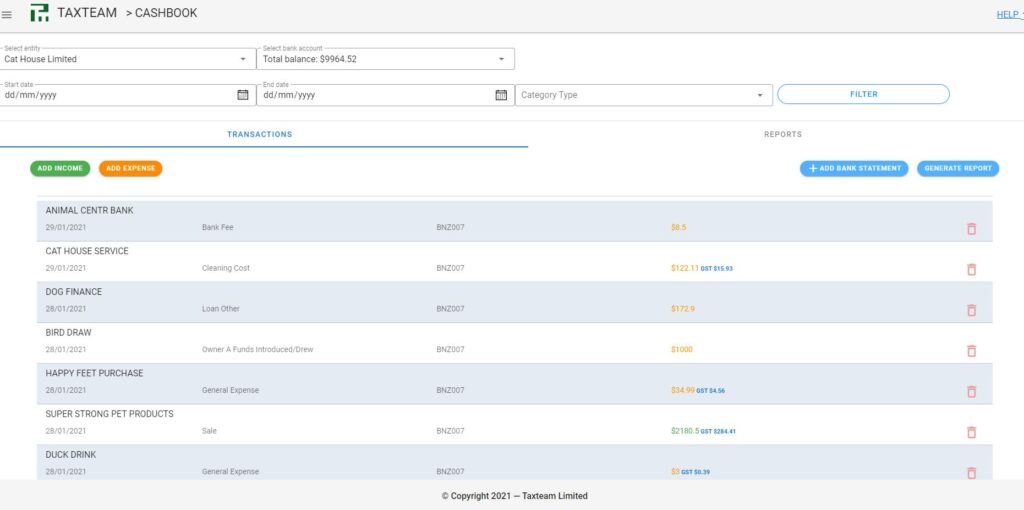
Task: Open the Category Type dropdown
Action: click(x=644, y=95)
